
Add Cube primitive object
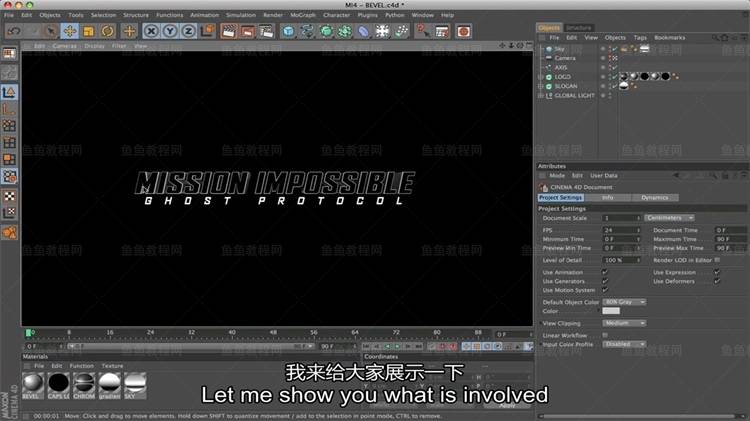(288, 32)
